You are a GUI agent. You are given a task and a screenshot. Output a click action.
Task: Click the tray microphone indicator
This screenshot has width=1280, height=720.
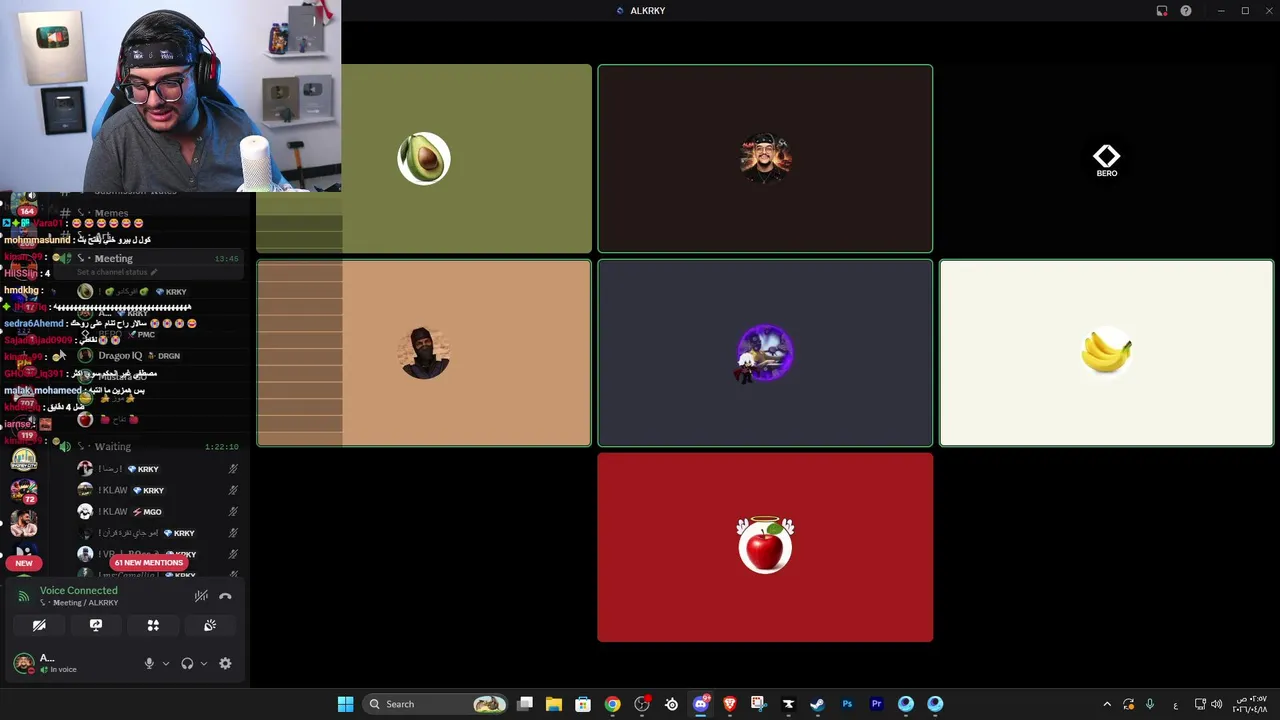click(1150, 704)
